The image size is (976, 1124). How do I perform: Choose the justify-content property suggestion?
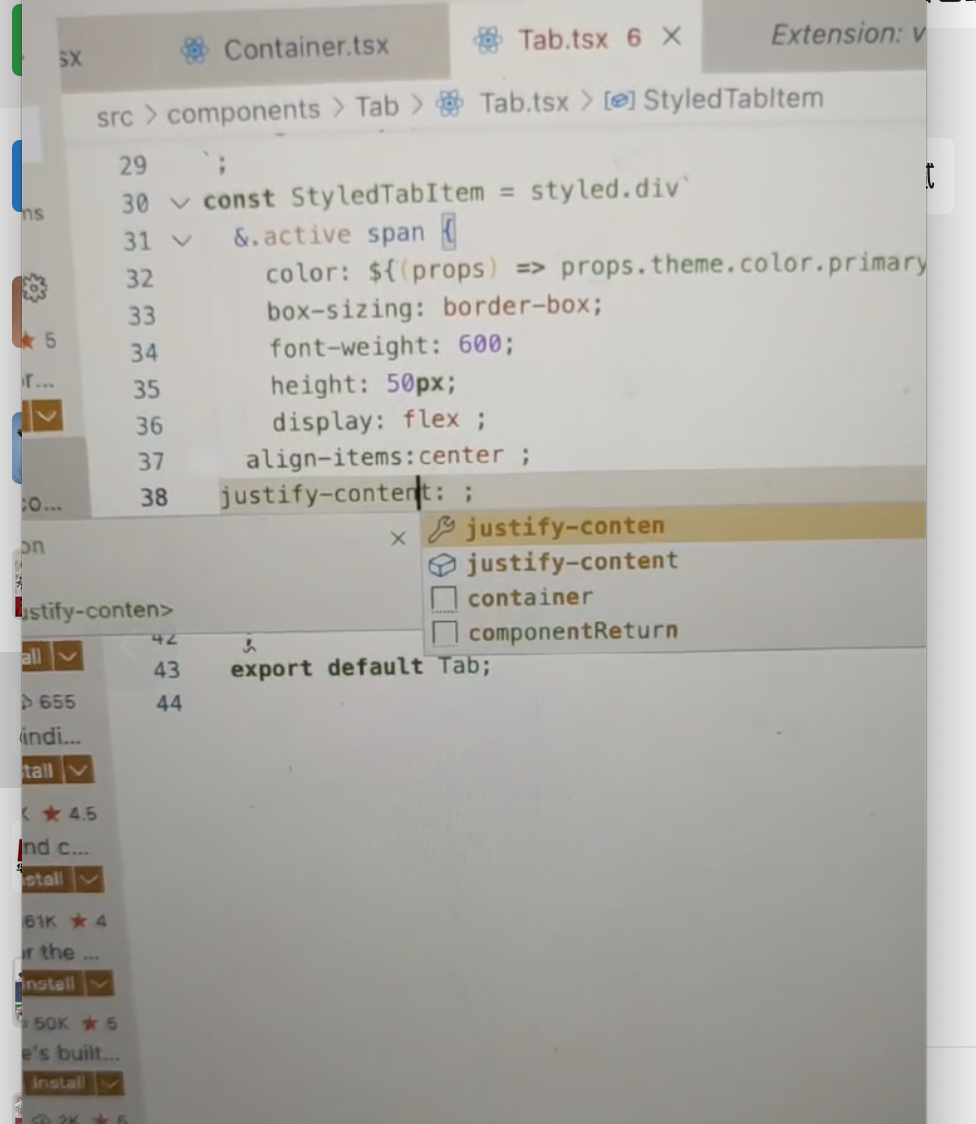674,561
